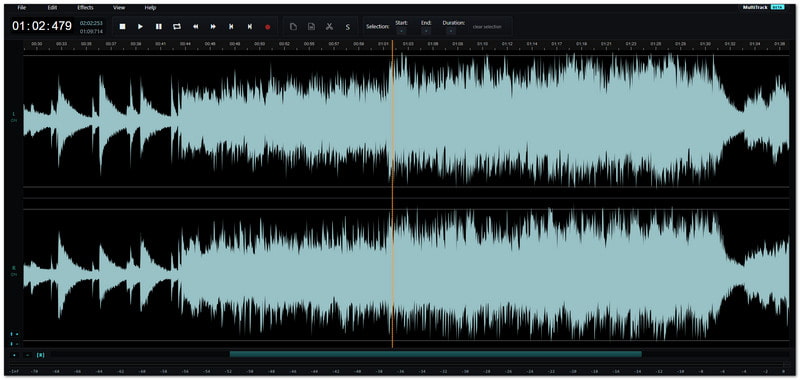Toggle the left channel ON switch
Viewport: 800px width, 380px height.
click(14, 120)
